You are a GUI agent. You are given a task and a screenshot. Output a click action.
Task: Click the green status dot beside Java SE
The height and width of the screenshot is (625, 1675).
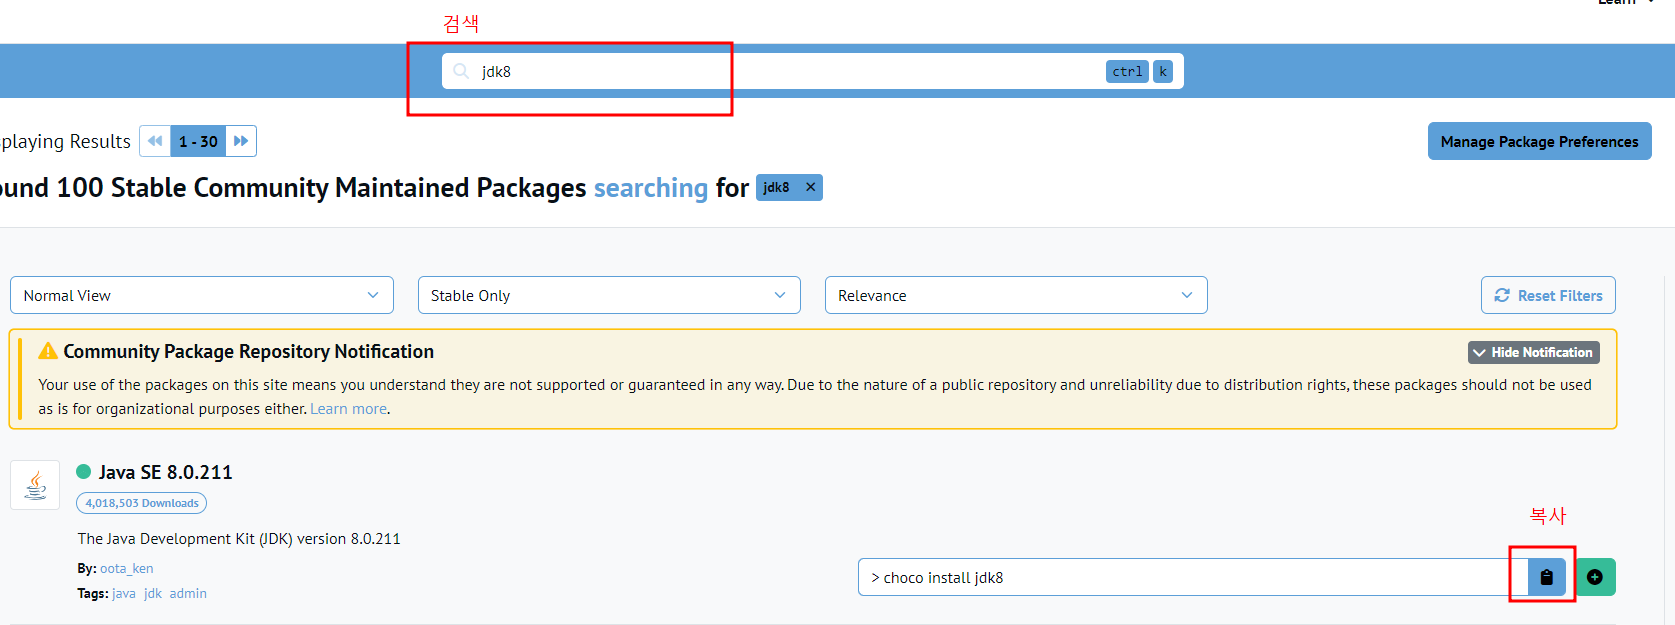tap(84, 471)
